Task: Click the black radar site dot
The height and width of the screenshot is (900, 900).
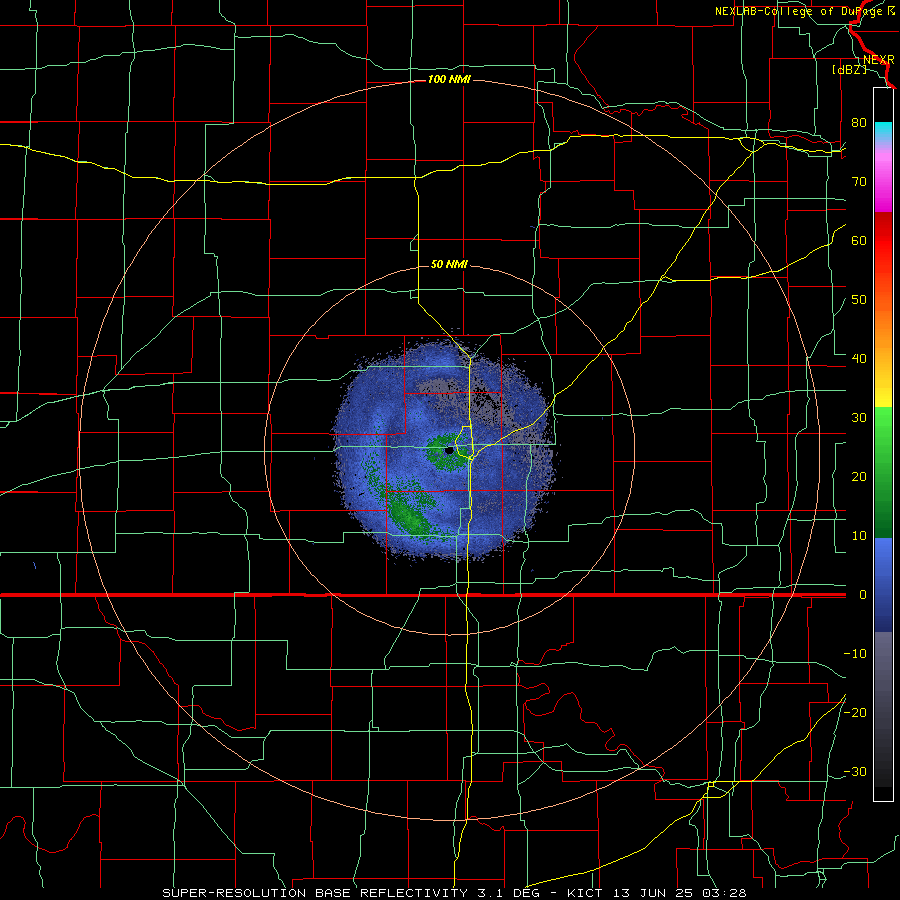Action: tap(449, 451)
